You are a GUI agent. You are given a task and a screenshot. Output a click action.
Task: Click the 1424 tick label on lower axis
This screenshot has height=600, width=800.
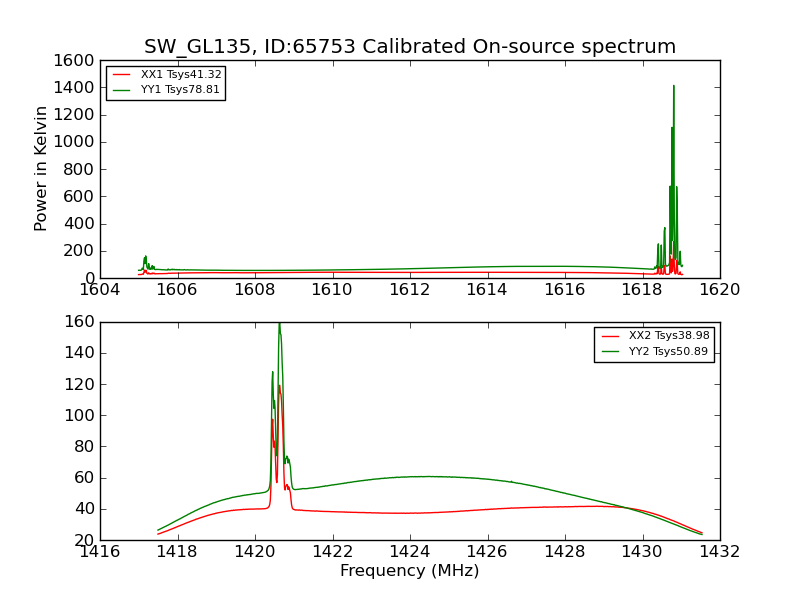coord(410,551)
